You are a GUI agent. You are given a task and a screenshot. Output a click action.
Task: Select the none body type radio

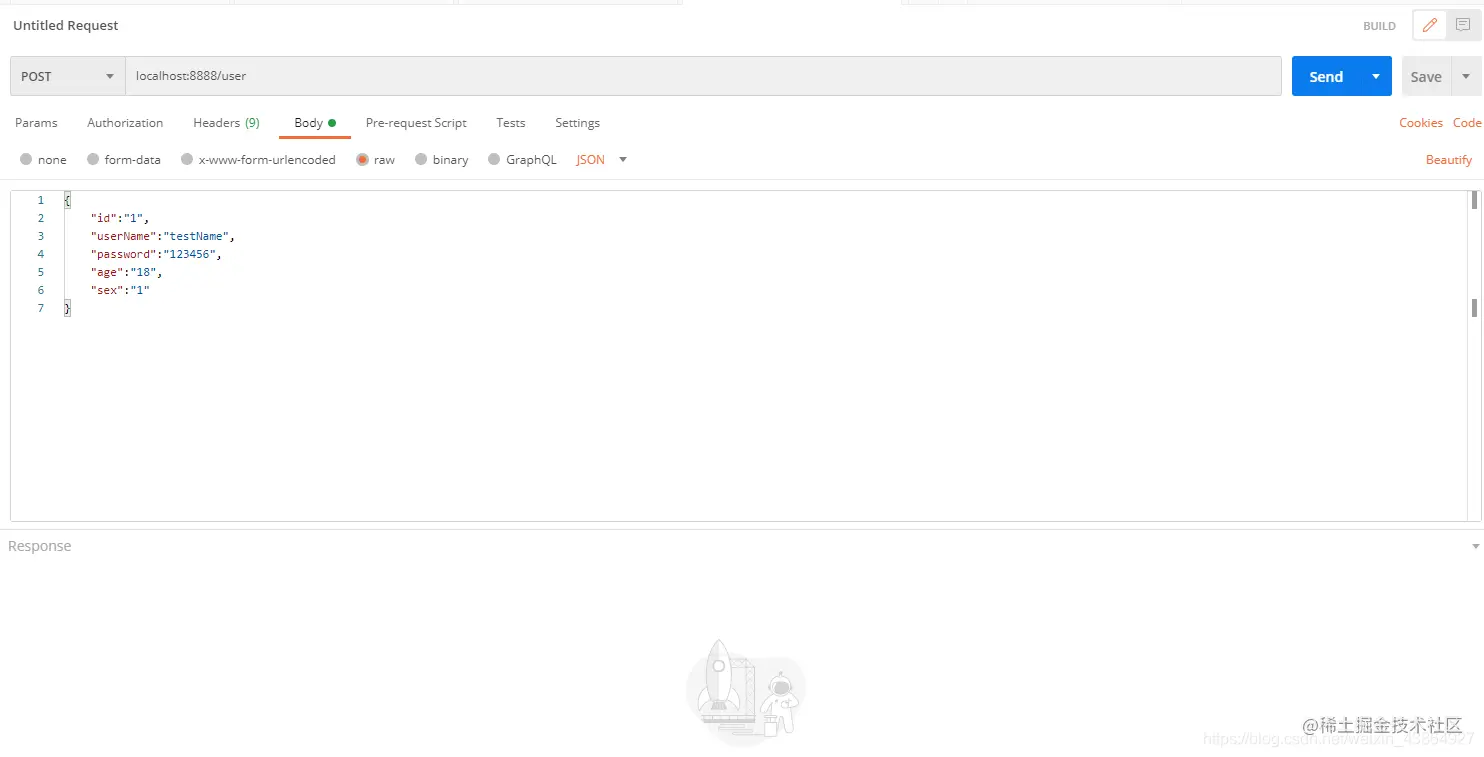[26, 160]
